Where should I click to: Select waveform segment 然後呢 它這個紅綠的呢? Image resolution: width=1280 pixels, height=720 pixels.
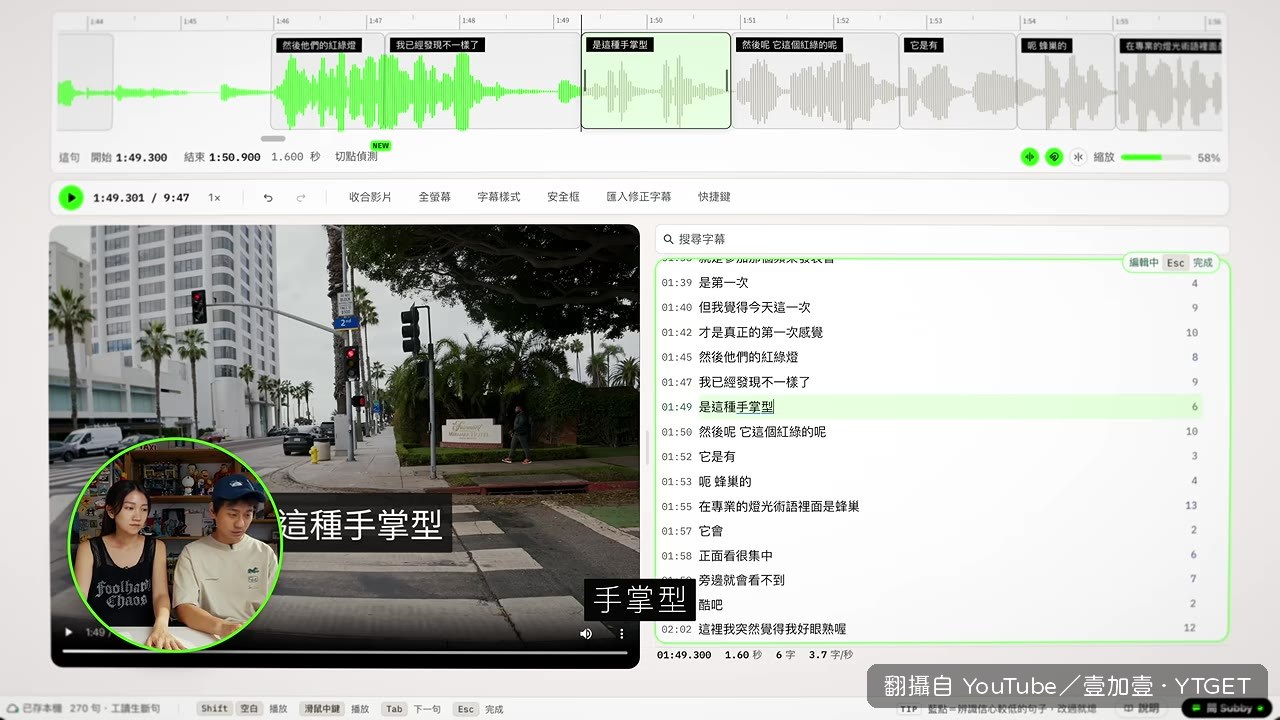coord(815,81)
